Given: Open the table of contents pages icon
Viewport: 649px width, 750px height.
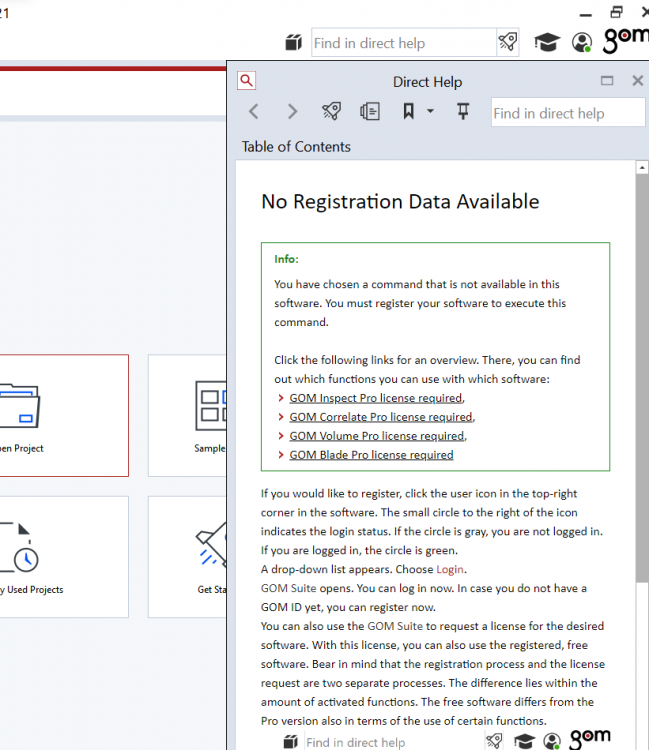Looking at the screenshot, I should pos(370,111).
